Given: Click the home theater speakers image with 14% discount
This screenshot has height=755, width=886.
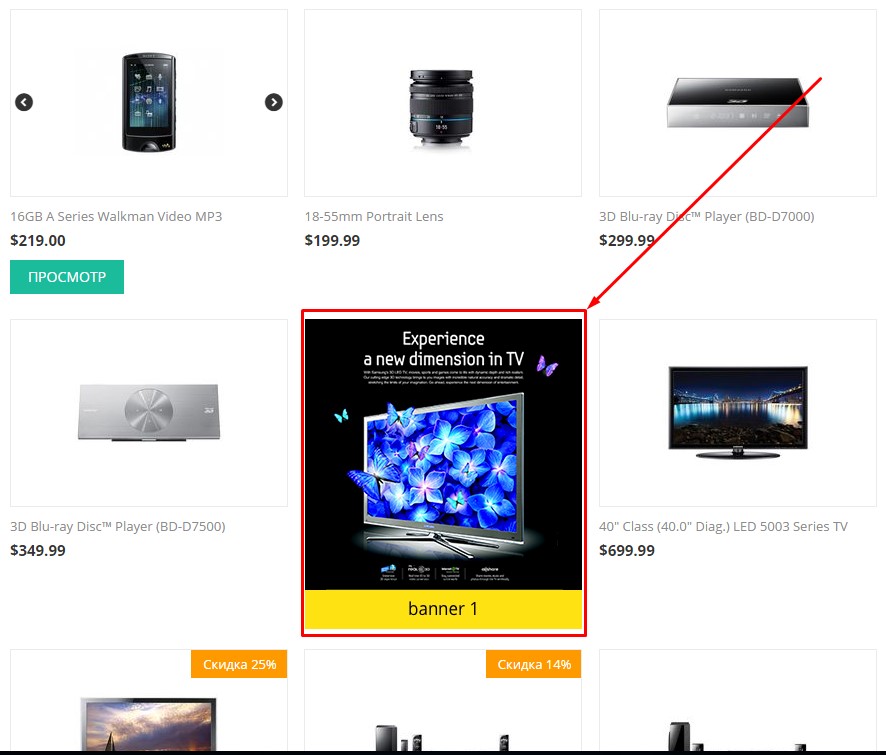Looking at the screenshot, I should 443,736.
